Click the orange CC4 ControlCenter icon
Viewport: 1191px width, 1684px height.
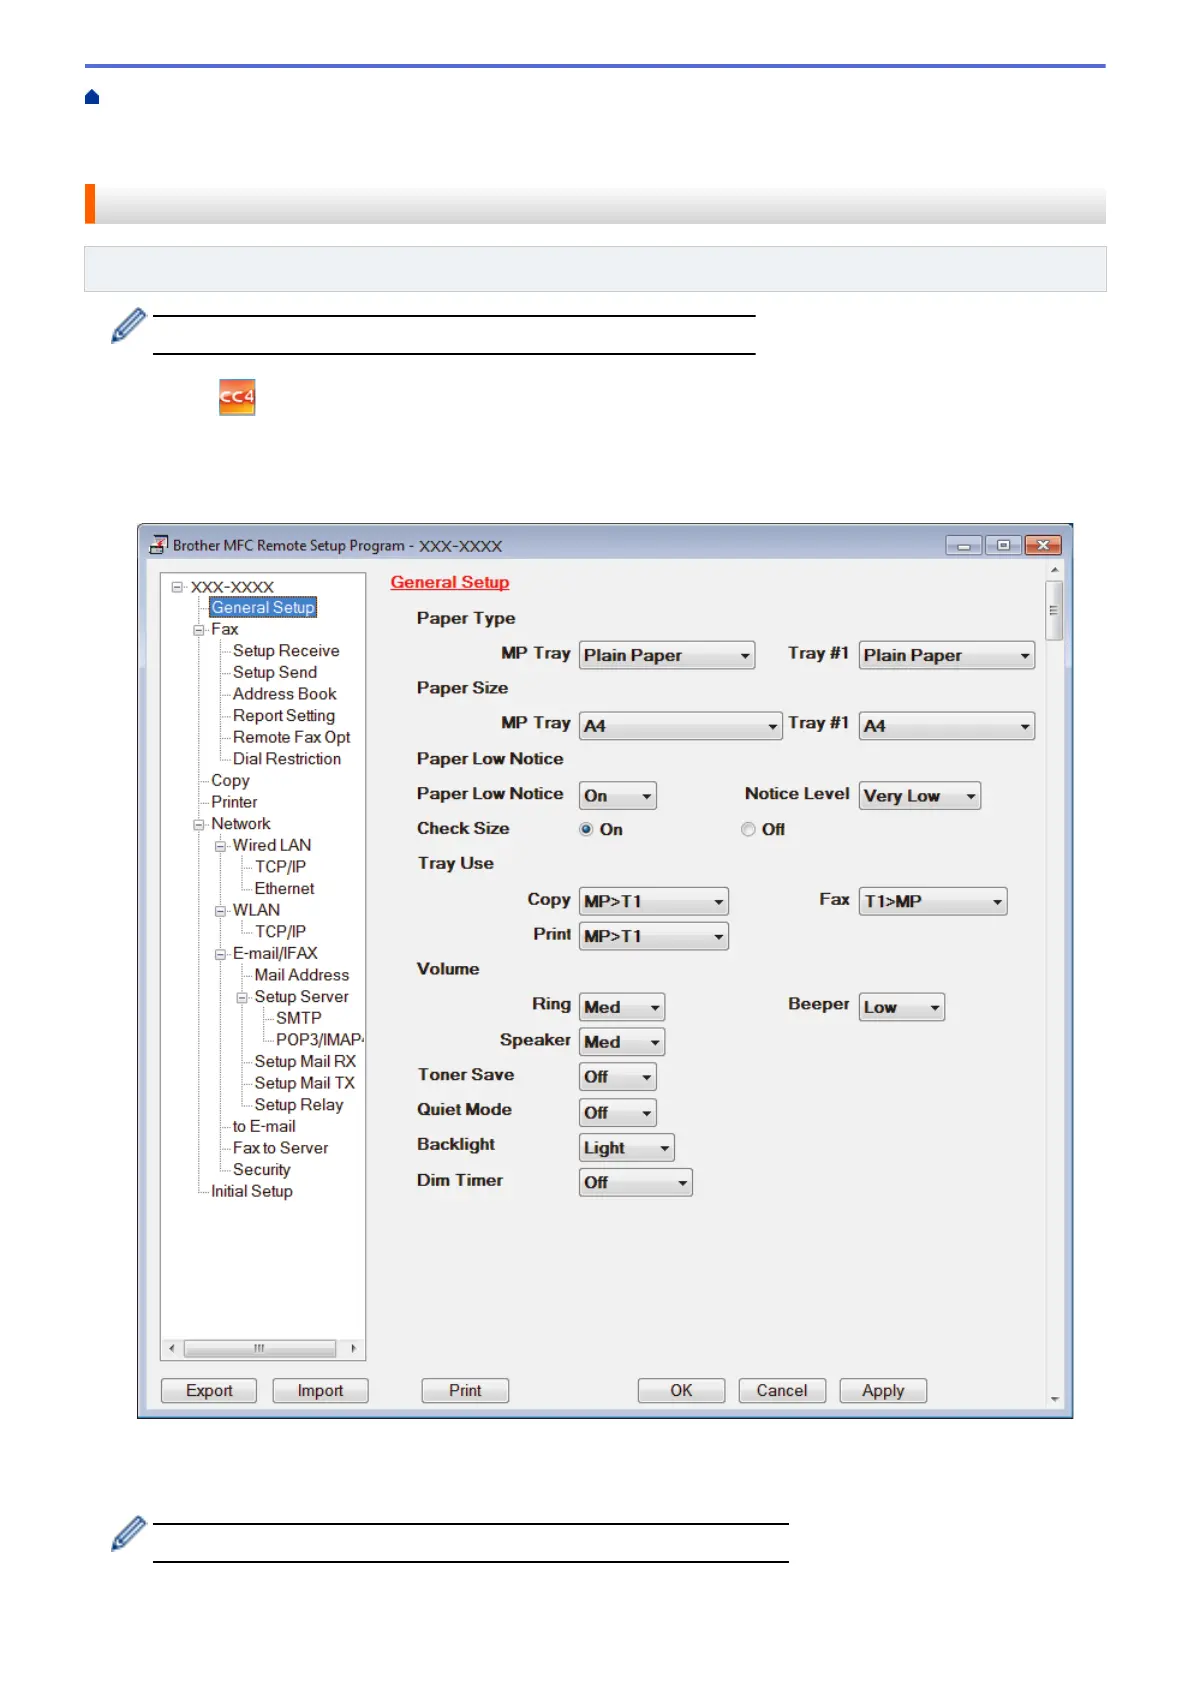click(x=237, y=396)
